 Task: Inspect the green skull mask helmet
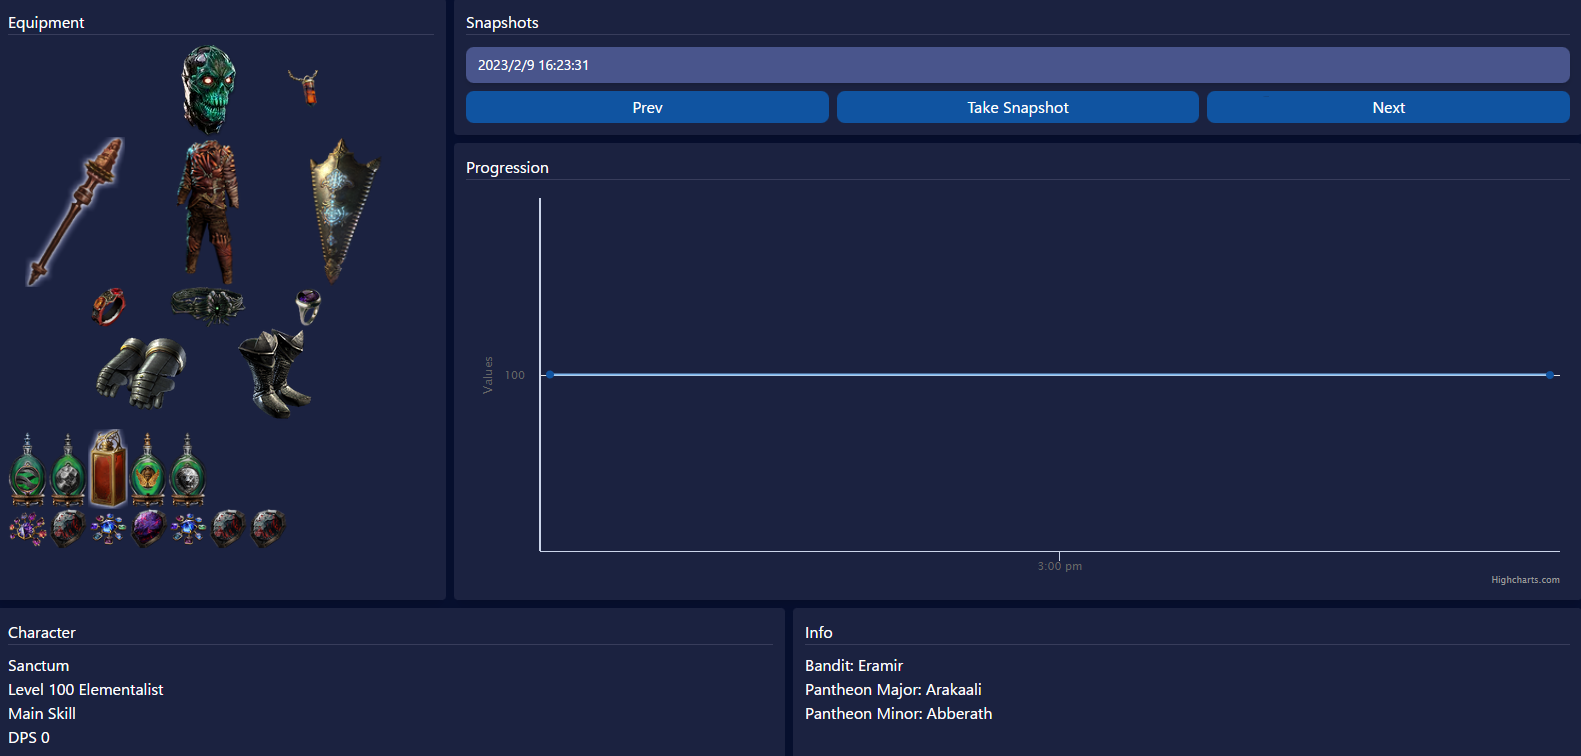pyautogui.click(x=209, y=89)
